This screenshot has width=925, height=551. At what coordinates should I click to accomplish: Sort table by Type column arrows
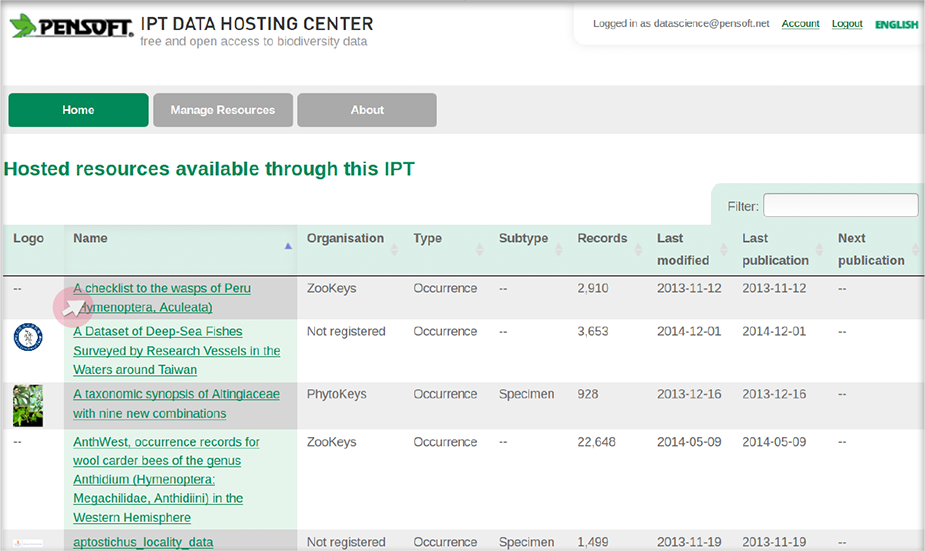480,250
